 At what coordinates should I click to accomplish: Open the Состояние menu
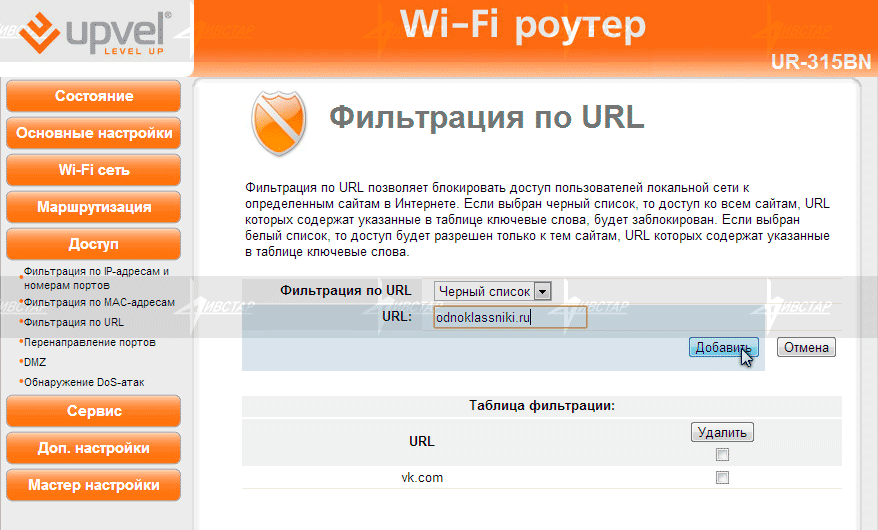tap(93, 97)
